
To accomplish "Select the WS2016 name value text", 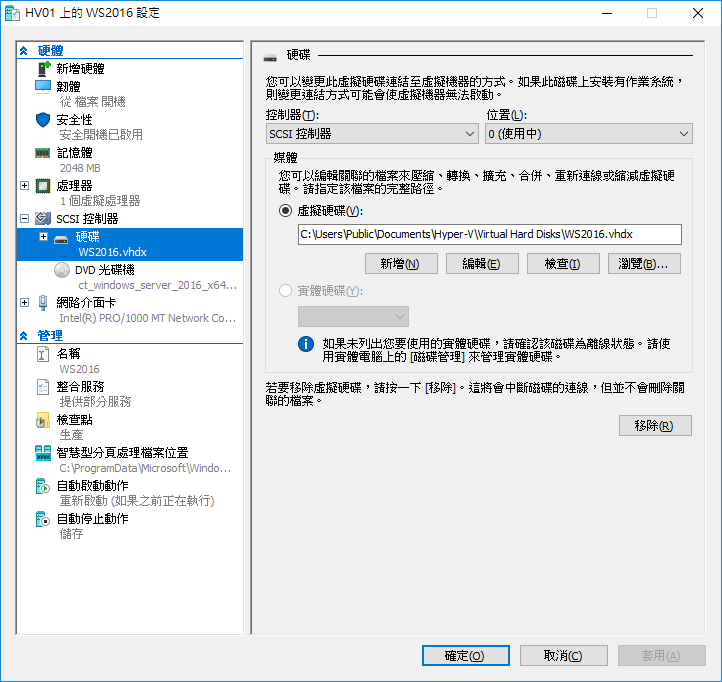I will (x=79, y=369).
